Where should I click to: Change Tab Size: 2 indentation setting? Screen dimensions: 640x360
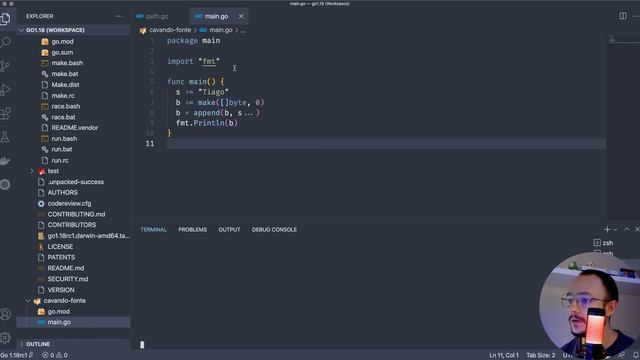[540, 355]
